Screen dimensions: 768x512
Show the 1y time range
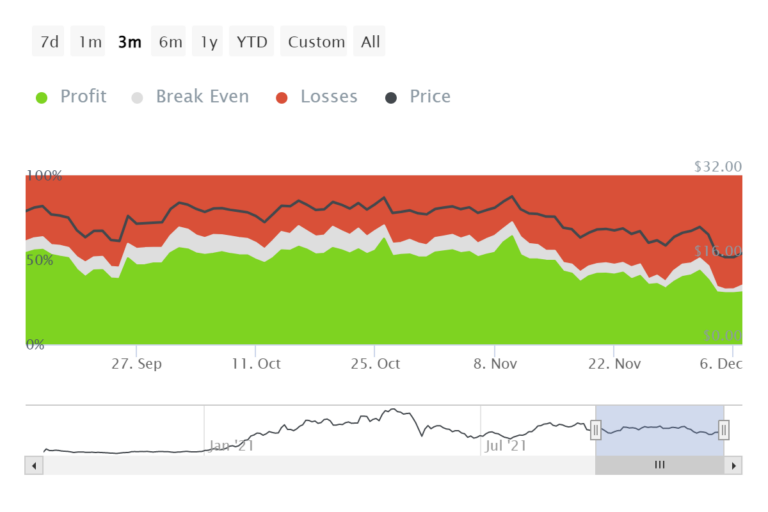coord(208,42)
